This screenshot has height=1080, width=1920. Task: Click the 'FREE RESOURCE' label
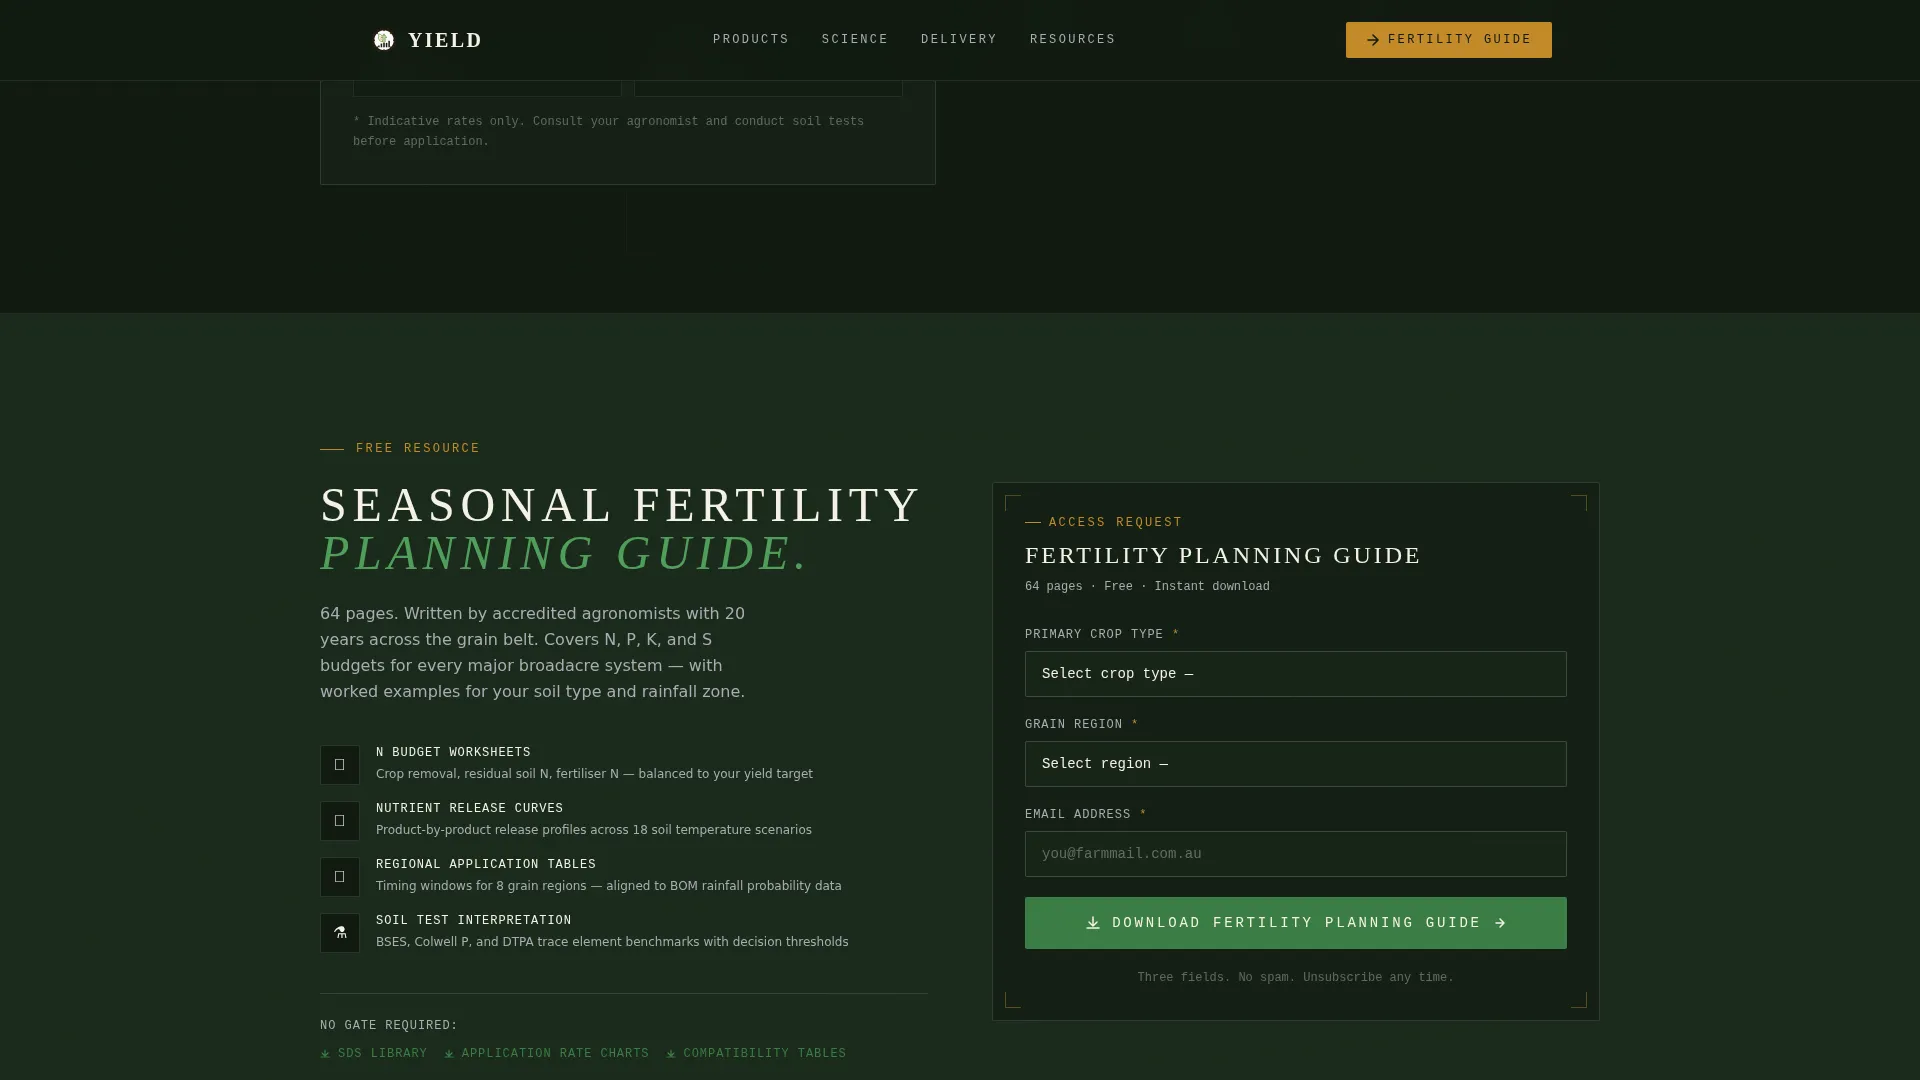pyautogui.click(x=418, y=449)
